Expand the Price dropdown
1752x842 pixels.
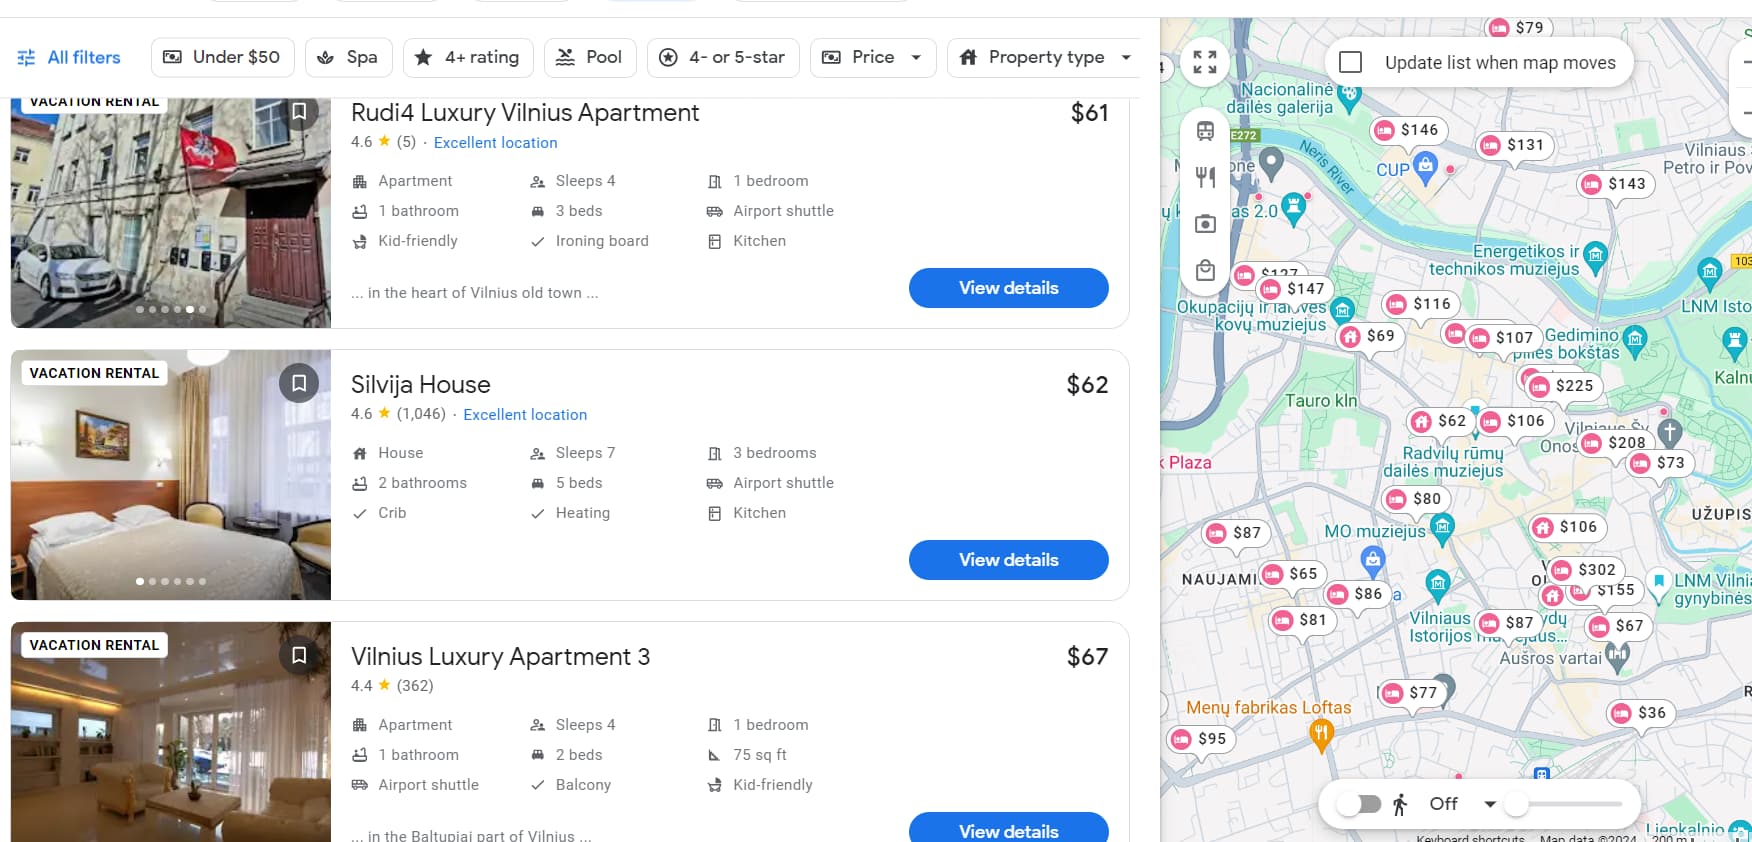tap(872, 58)
